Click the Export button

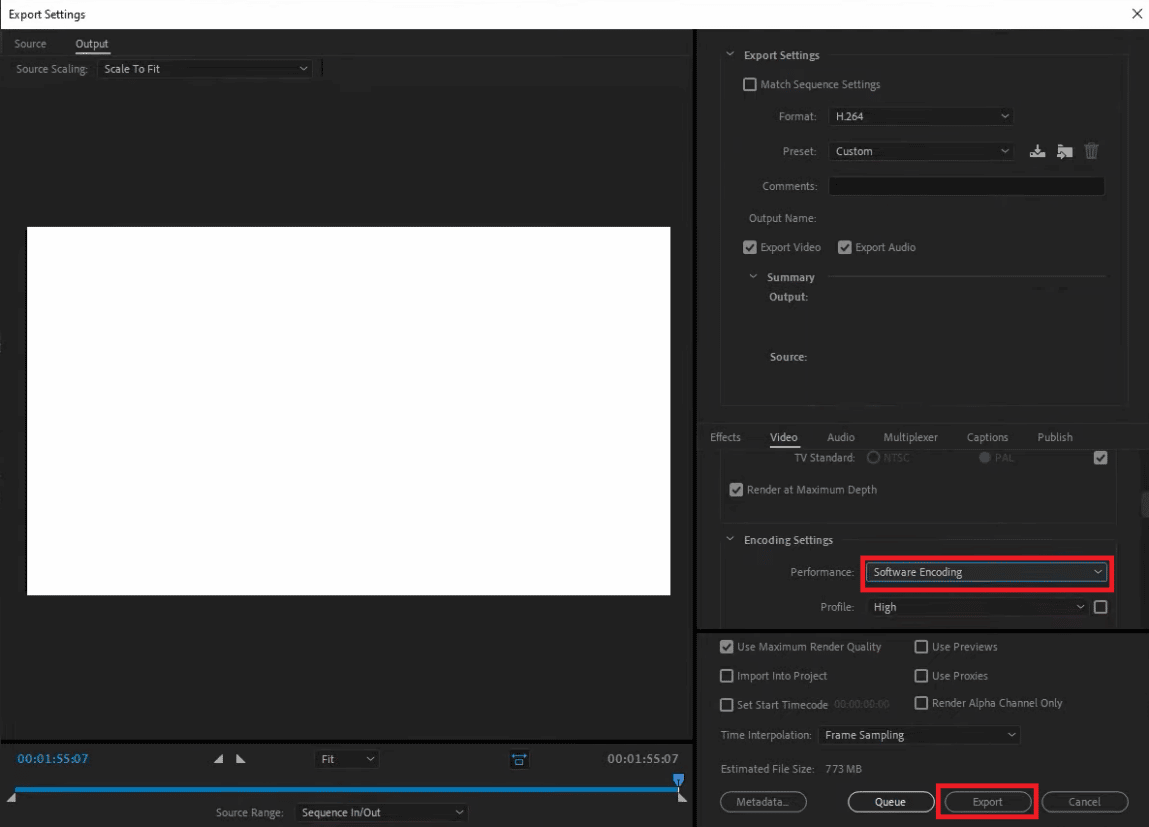coord(987,802)
